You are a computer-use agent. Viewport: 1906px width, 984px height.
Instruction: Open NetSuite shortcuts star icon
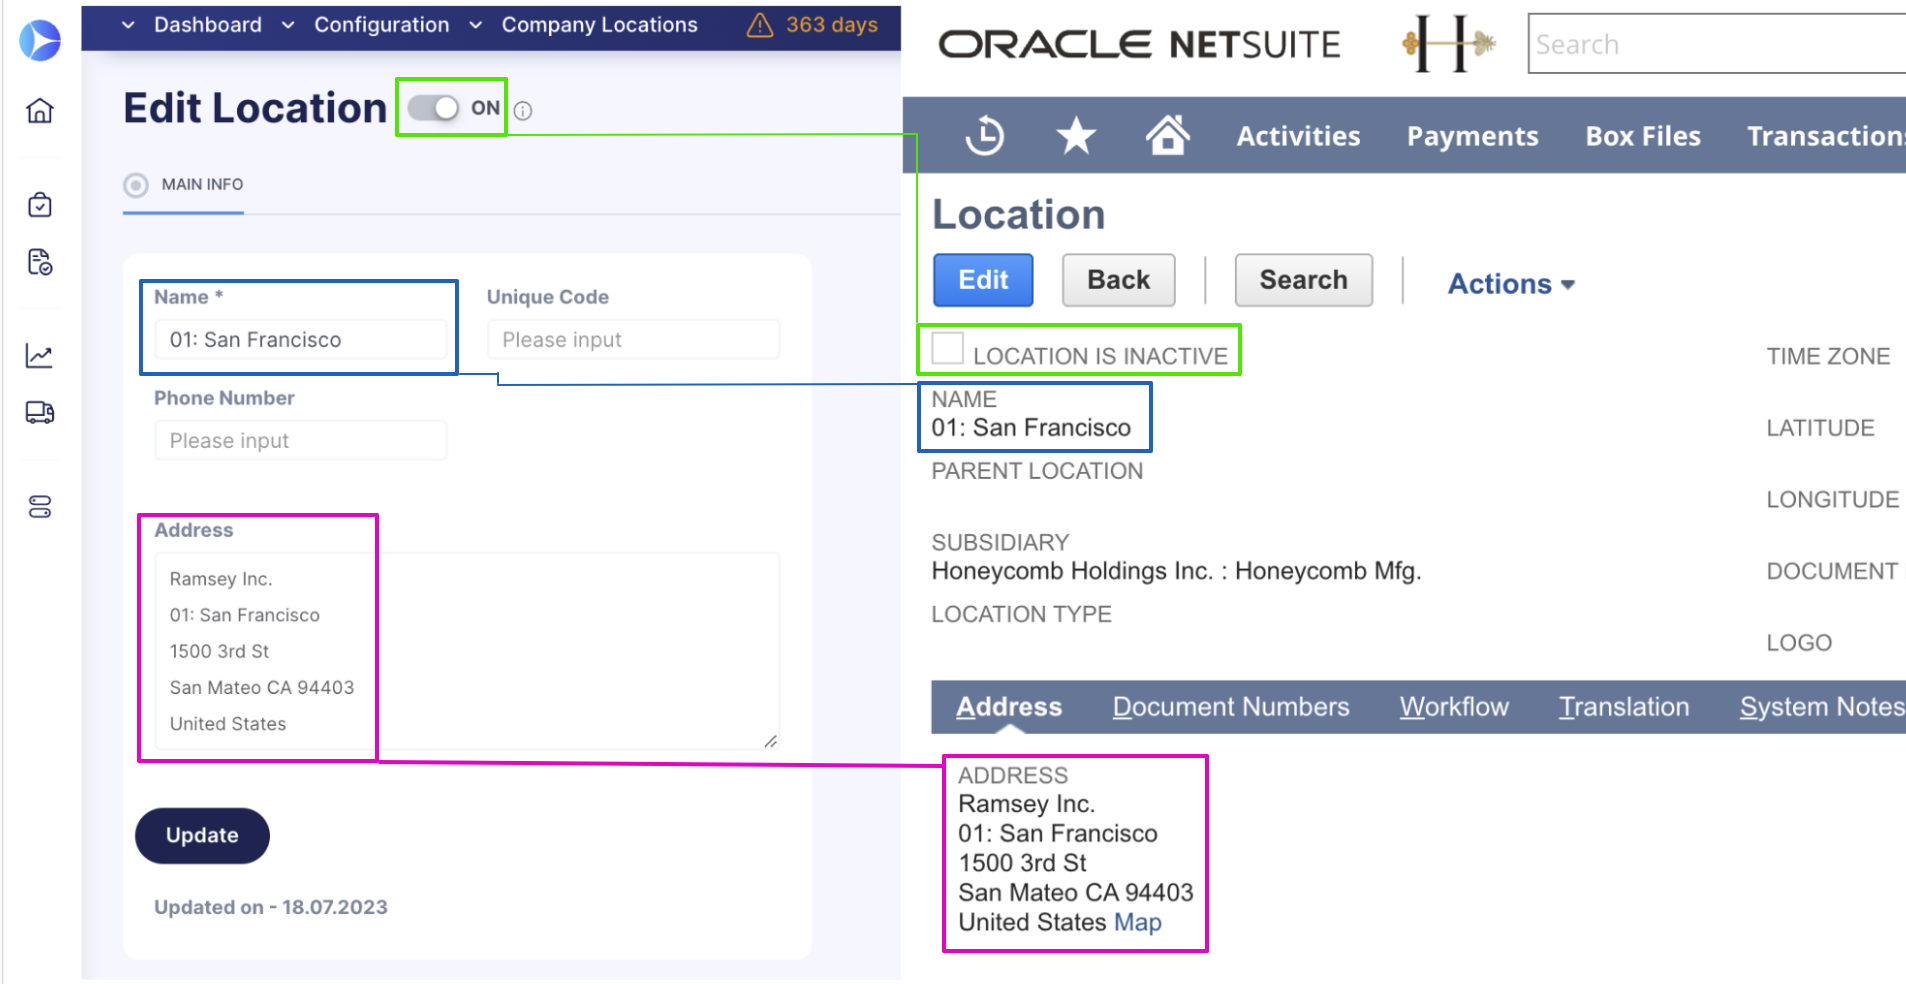(1077, 135)
